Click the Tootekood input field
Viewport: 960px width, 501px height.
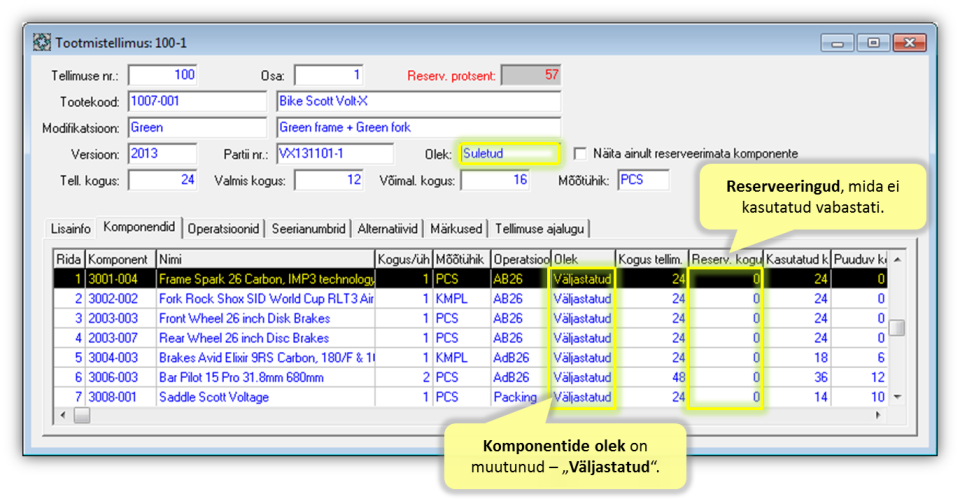tap(196, 102)
